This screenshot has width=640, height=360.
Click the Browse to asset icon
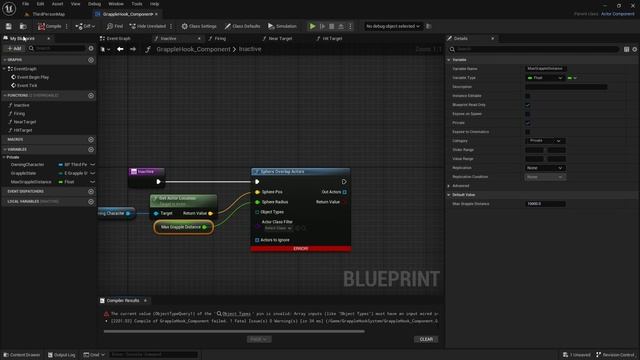click(x=23, y=26)
